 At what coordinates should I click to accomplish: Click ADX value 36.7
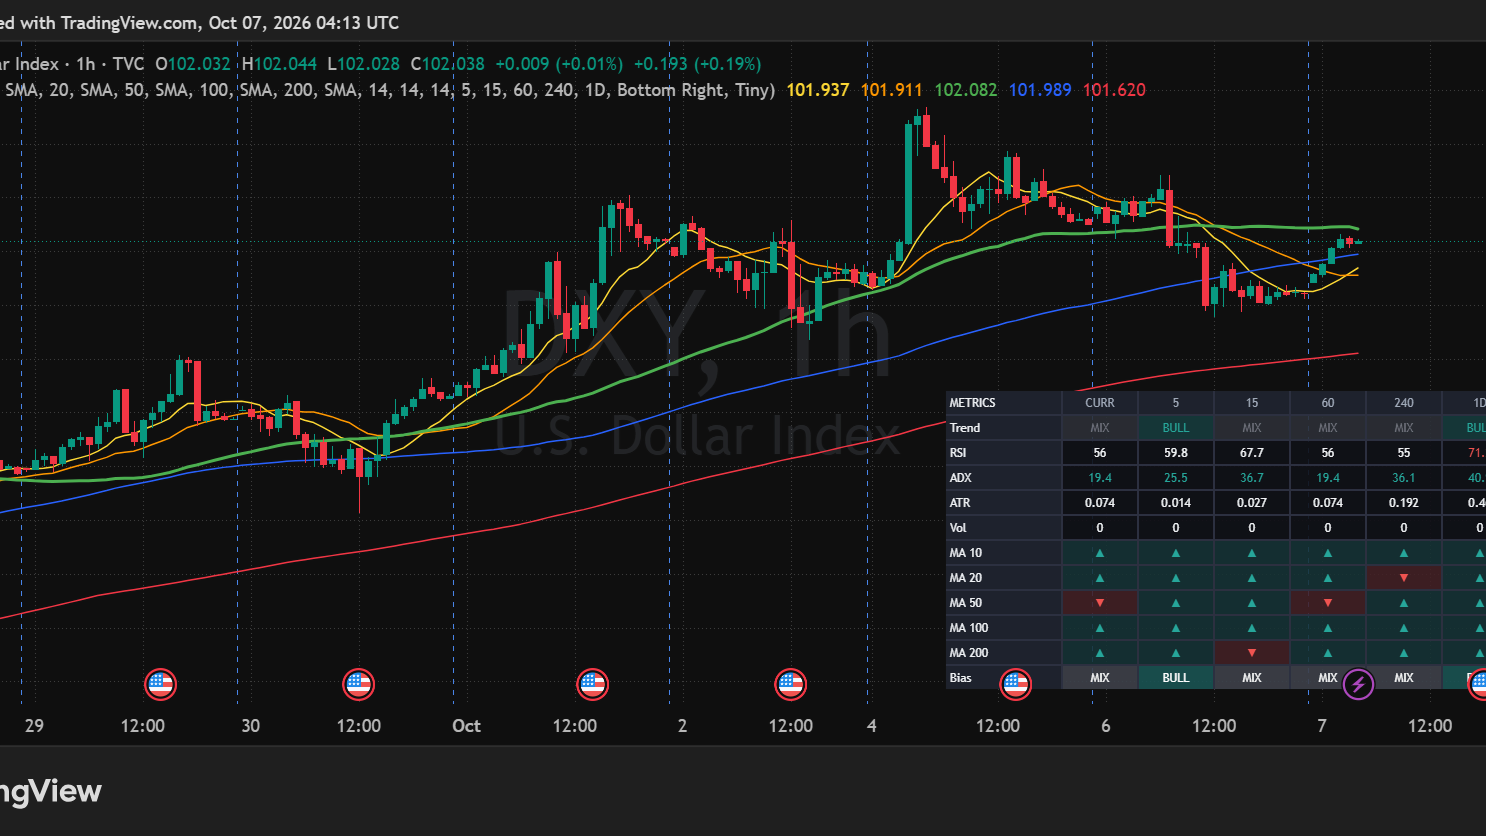tap(1252, 478)
